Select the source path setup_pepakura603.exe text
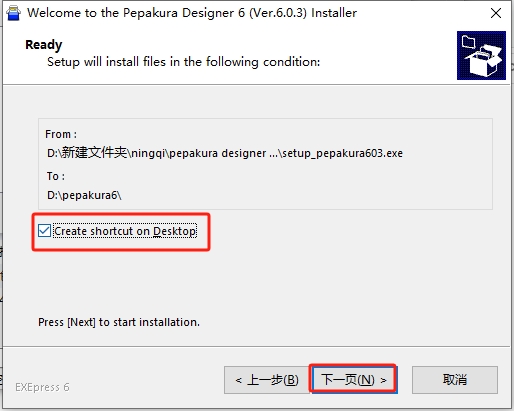 coord(343,153)
